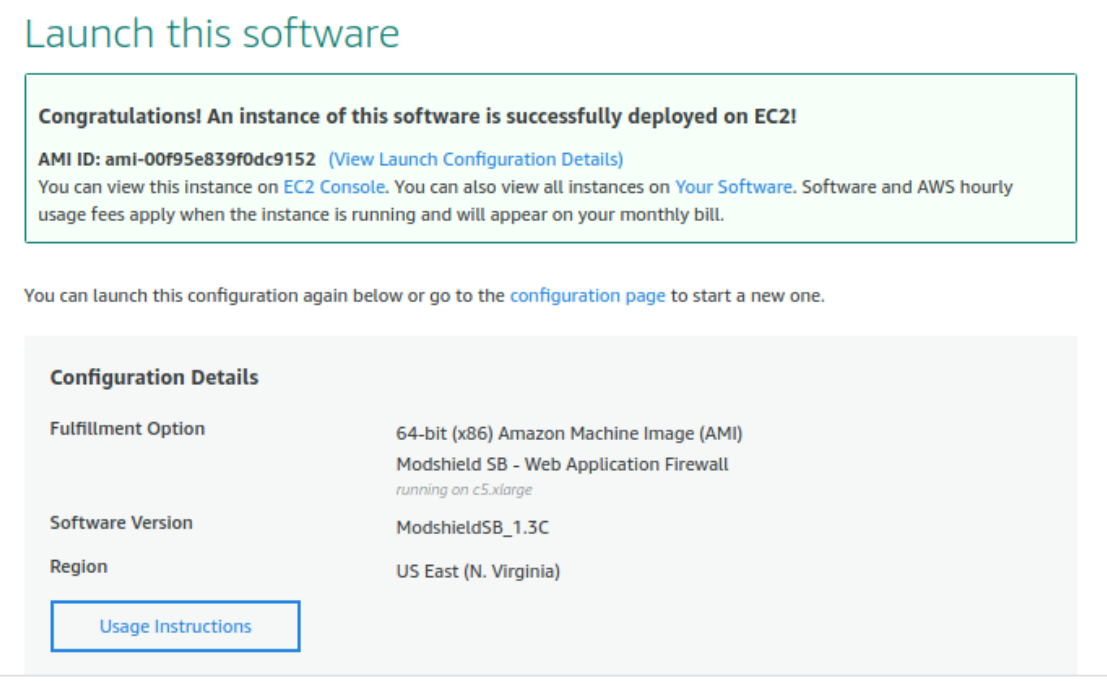Click the US East (N. Virginia) value

478,572
